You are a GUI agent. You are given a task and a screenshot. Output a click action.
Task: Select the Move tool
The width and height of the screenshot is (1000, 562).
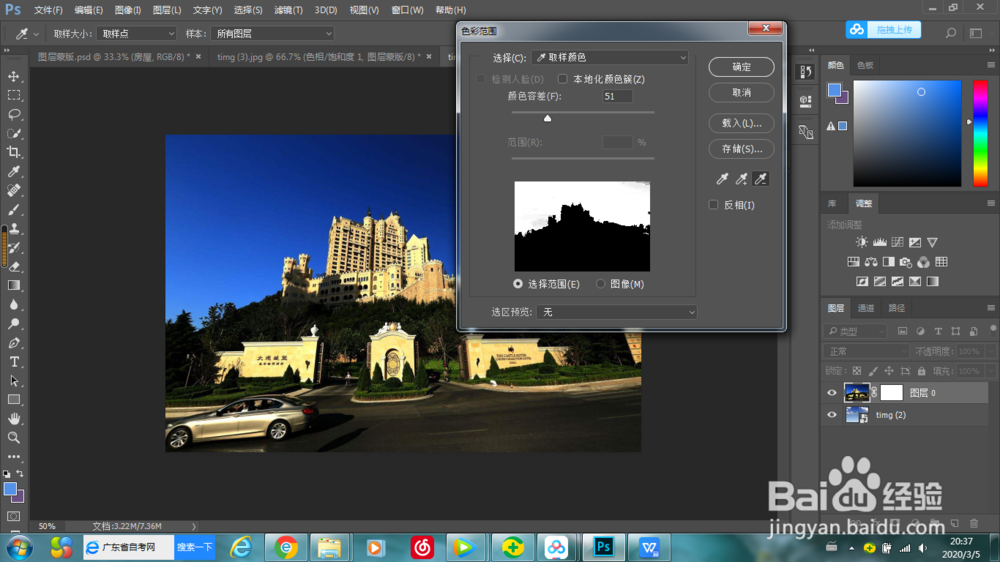(13, 77)
